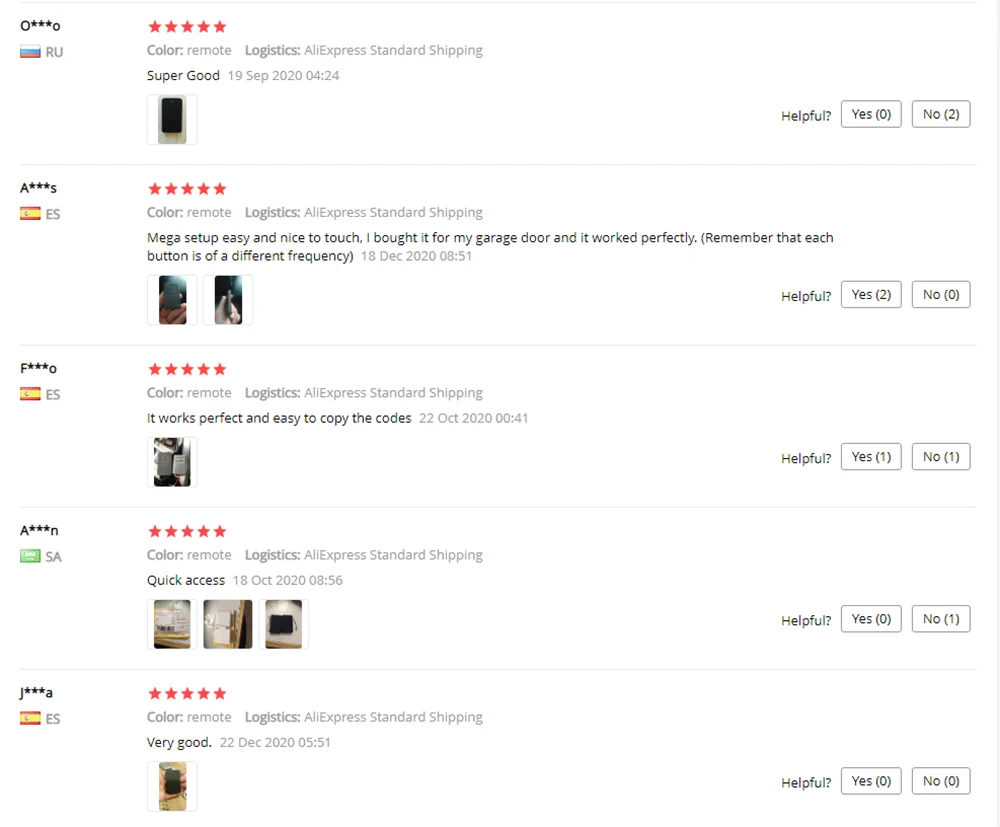1000x827 pixels.
Task: Vote Yes (0) on J***a's Very good review
Action: click(x=871, y=781)
